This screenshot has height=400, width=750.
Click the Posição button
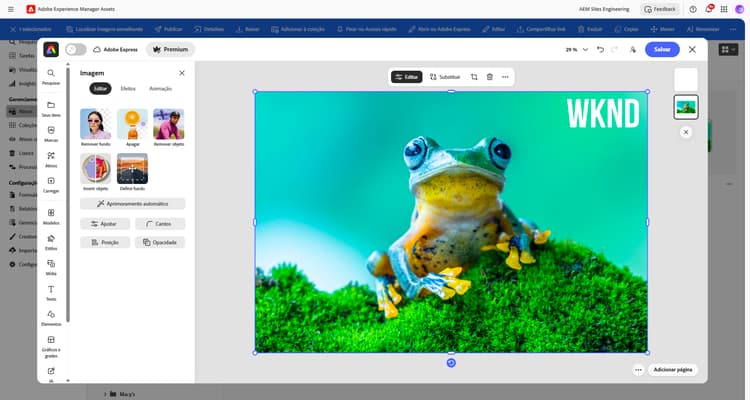pyautogui.click(x=105, y=243)
